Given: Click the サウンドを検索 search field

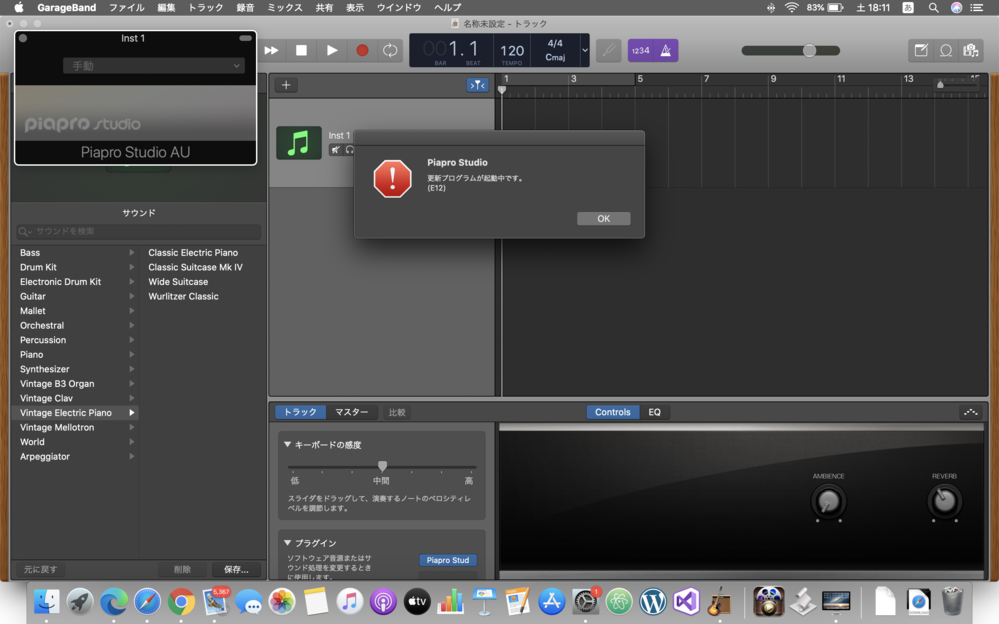Looking at the screenshot, I should click(x=139, y=231).
